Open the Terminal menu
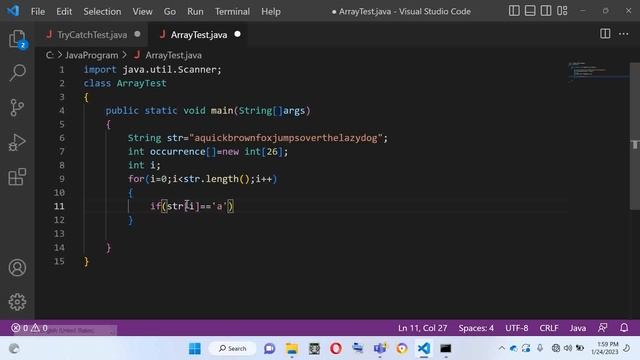 (x=232, y=11)
